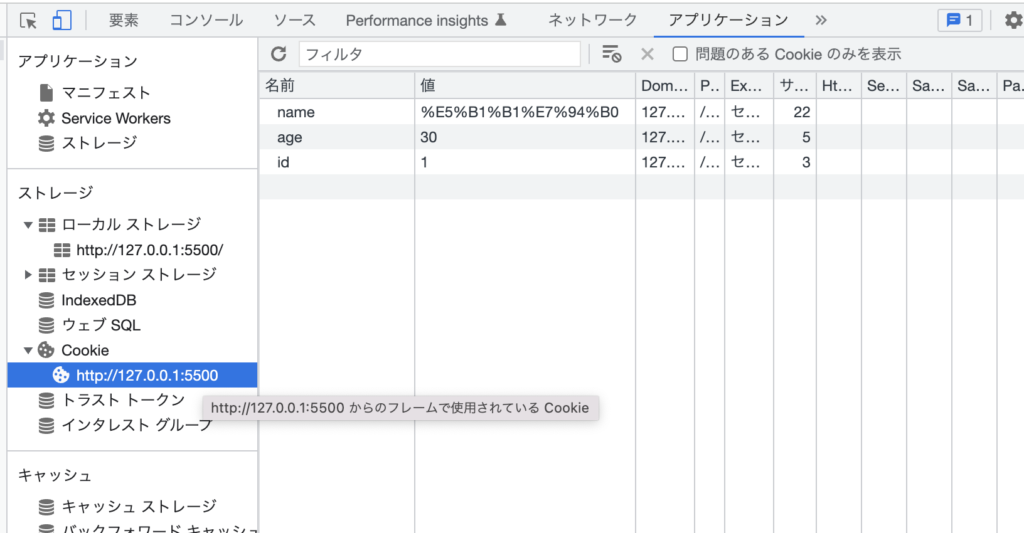Toggle the device toolbar icon
This screenshot has height=533, width=1024.
click(62, 20)
